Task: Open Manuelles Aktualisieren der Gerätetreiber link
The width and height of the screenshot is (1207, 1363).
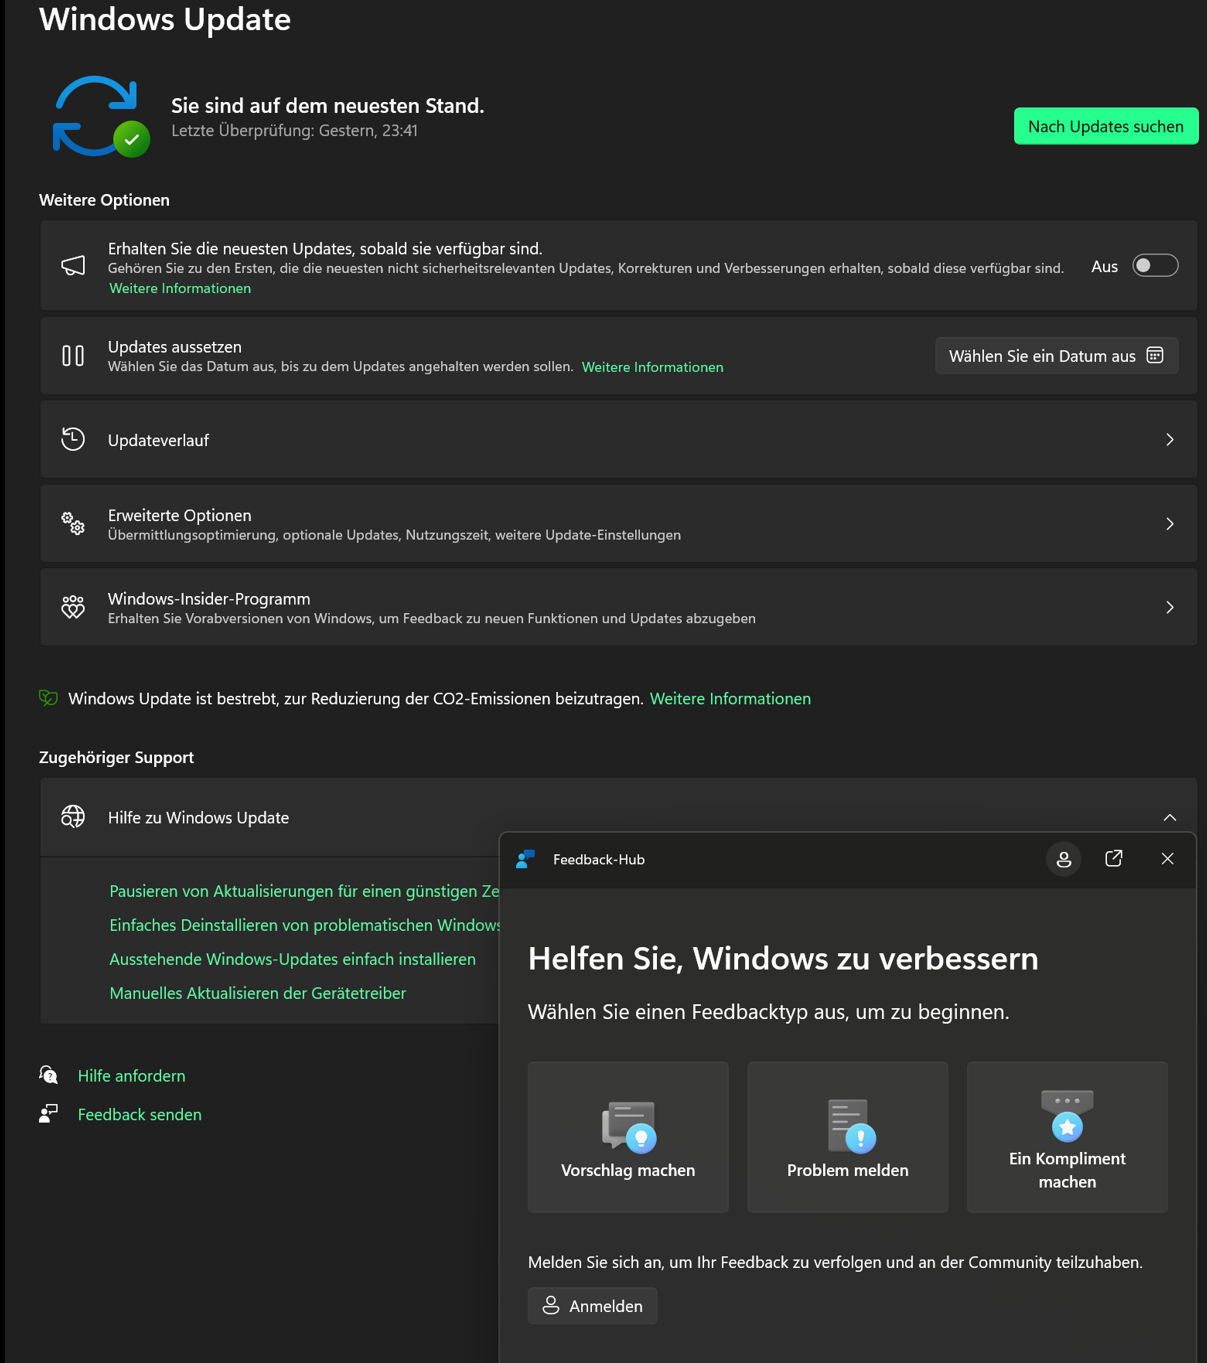Action: click(x=258, y=993)
